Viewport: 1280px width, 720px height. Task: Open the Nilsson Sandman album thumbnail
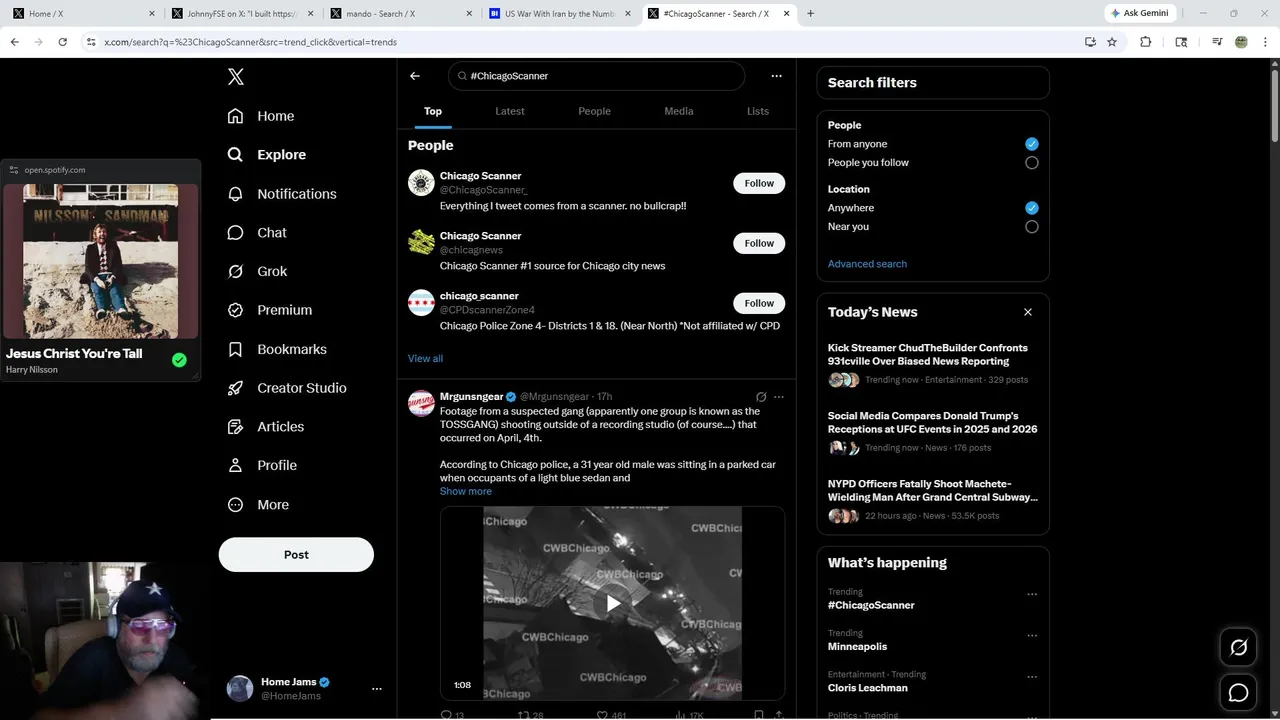point(100,261)
